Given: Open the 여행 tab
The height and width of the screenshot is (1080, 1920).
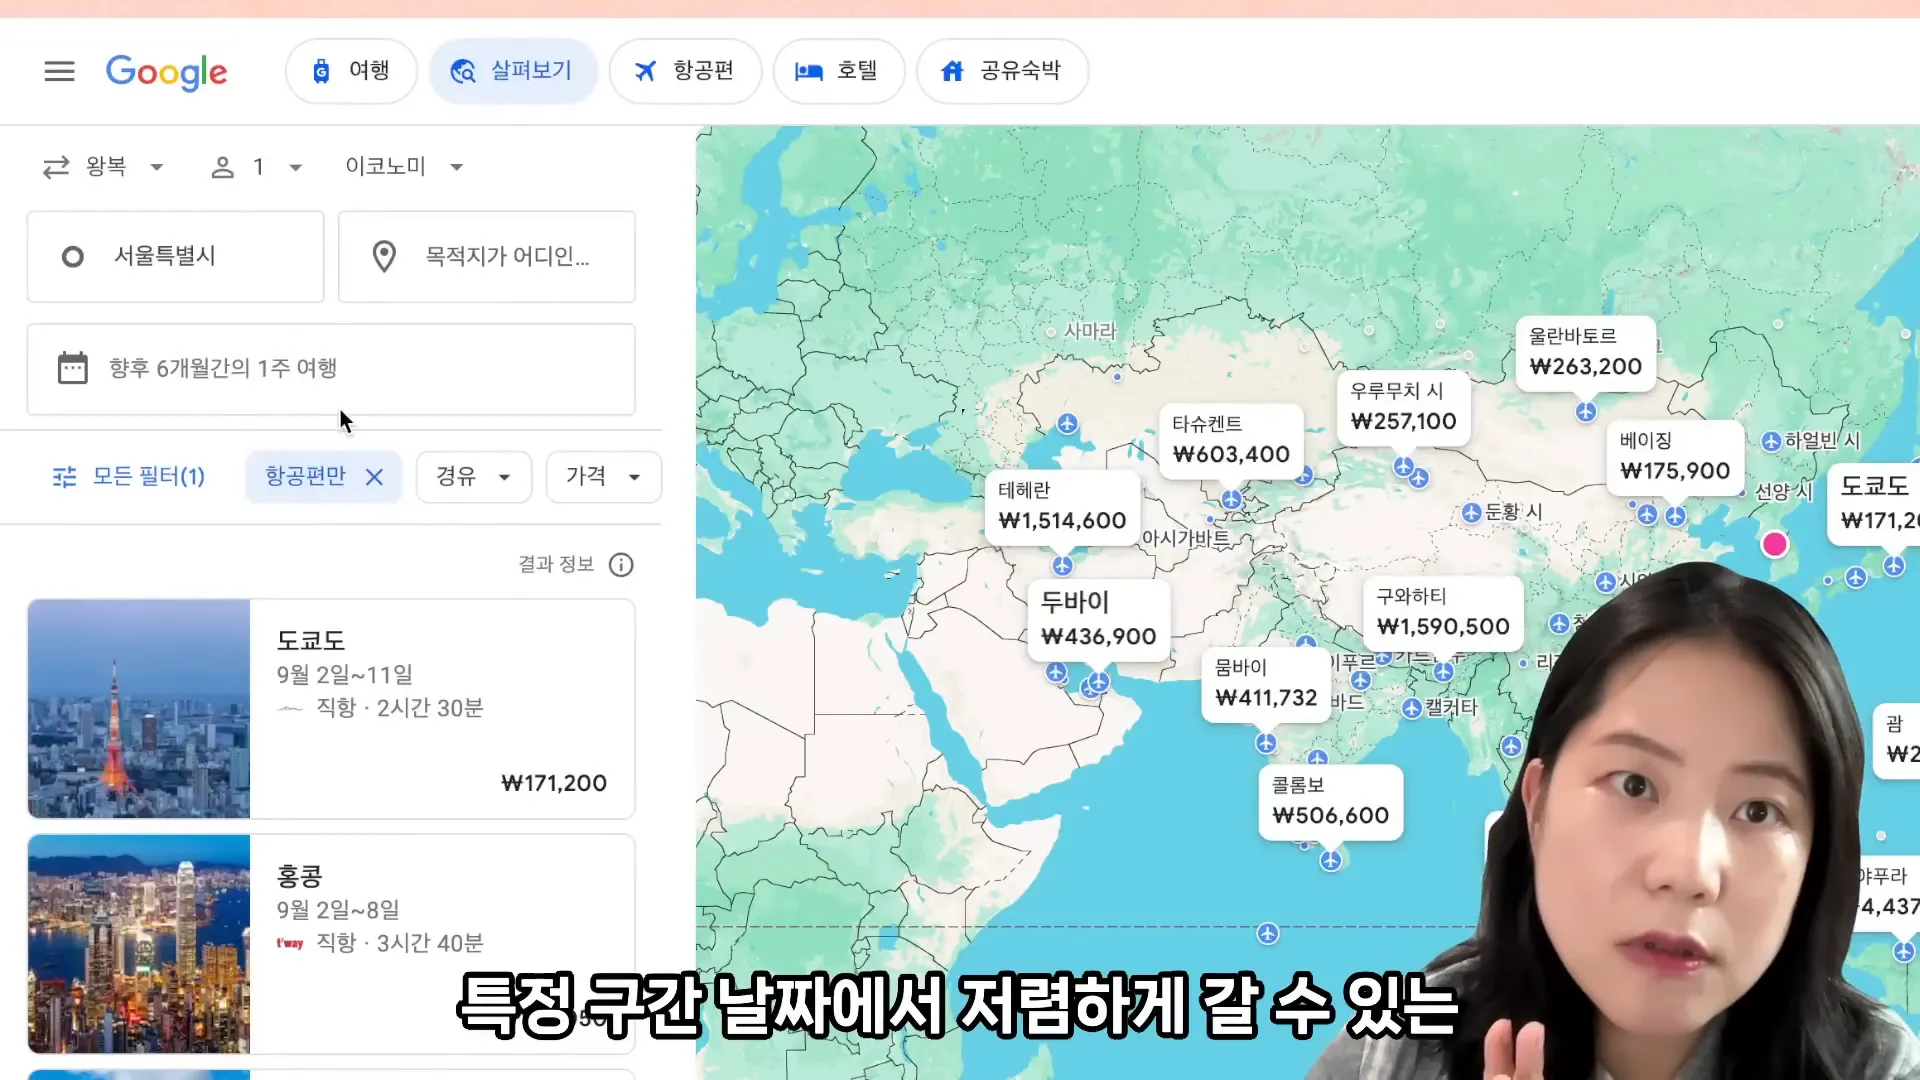Looking at the screenshot, I should click(351, 71).
